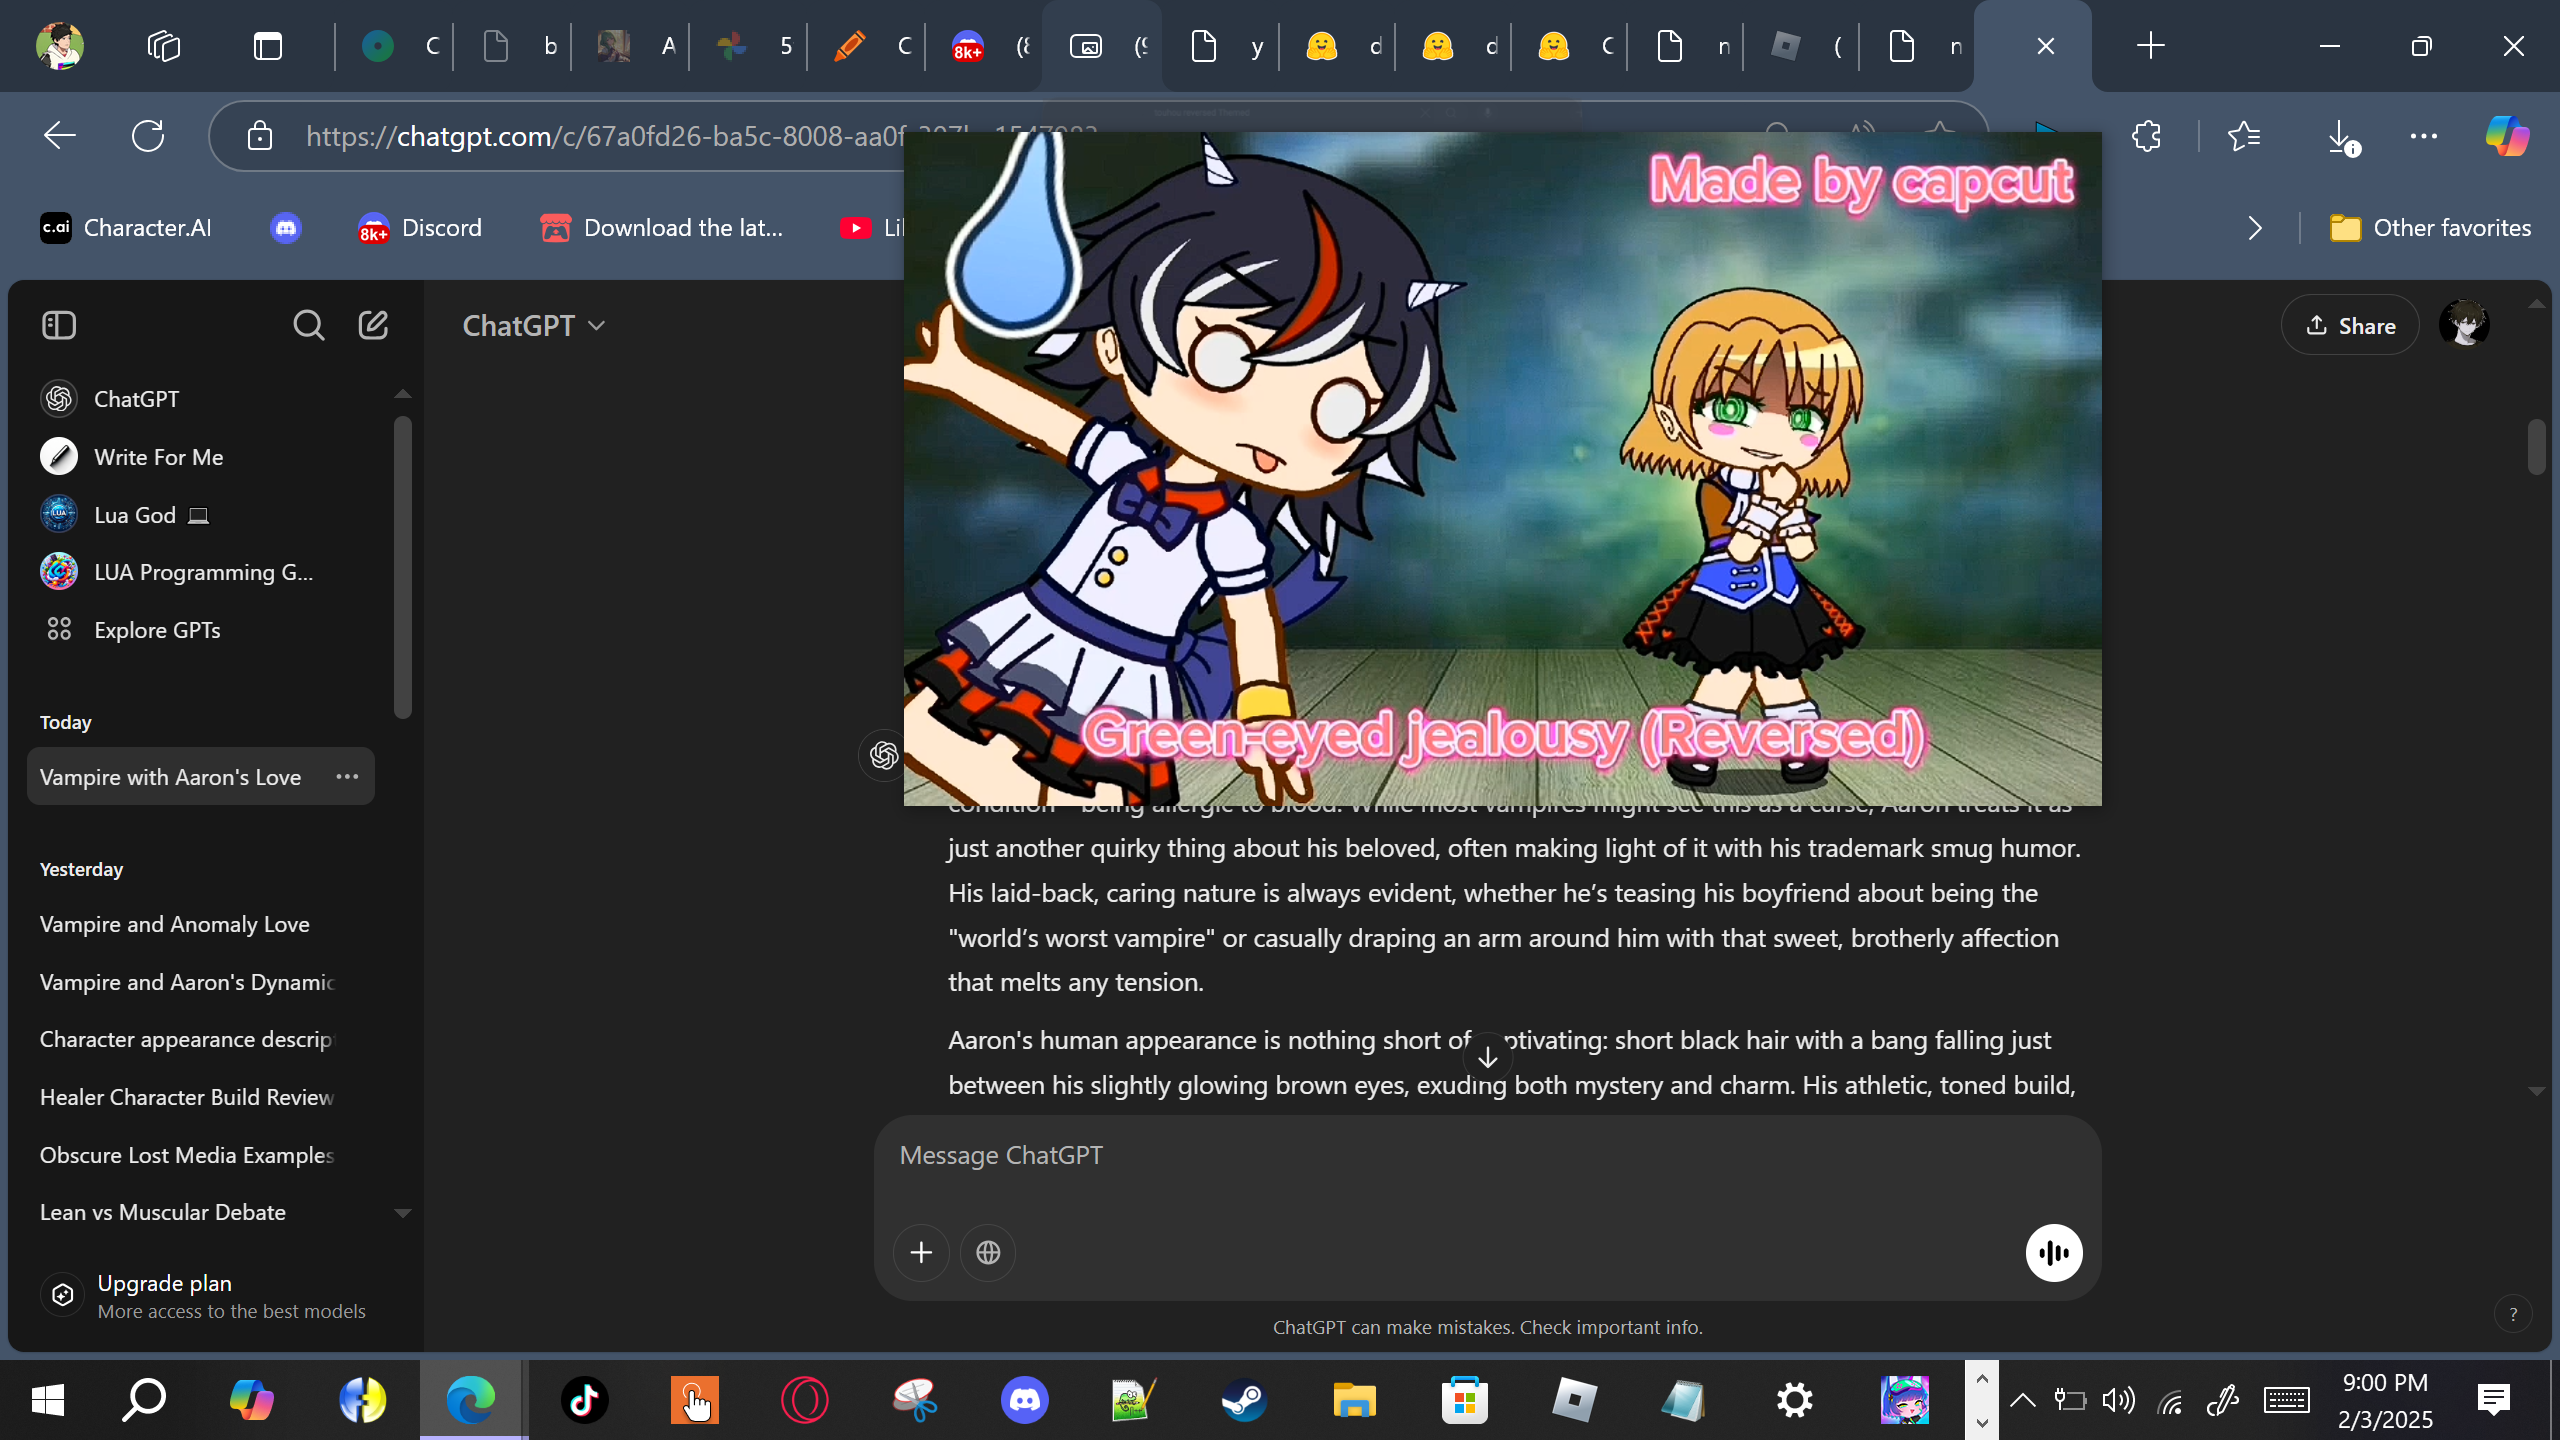Open the Character.AI bookmark
Viewport: 2560px width, 1440px height.
coord(126,228)
